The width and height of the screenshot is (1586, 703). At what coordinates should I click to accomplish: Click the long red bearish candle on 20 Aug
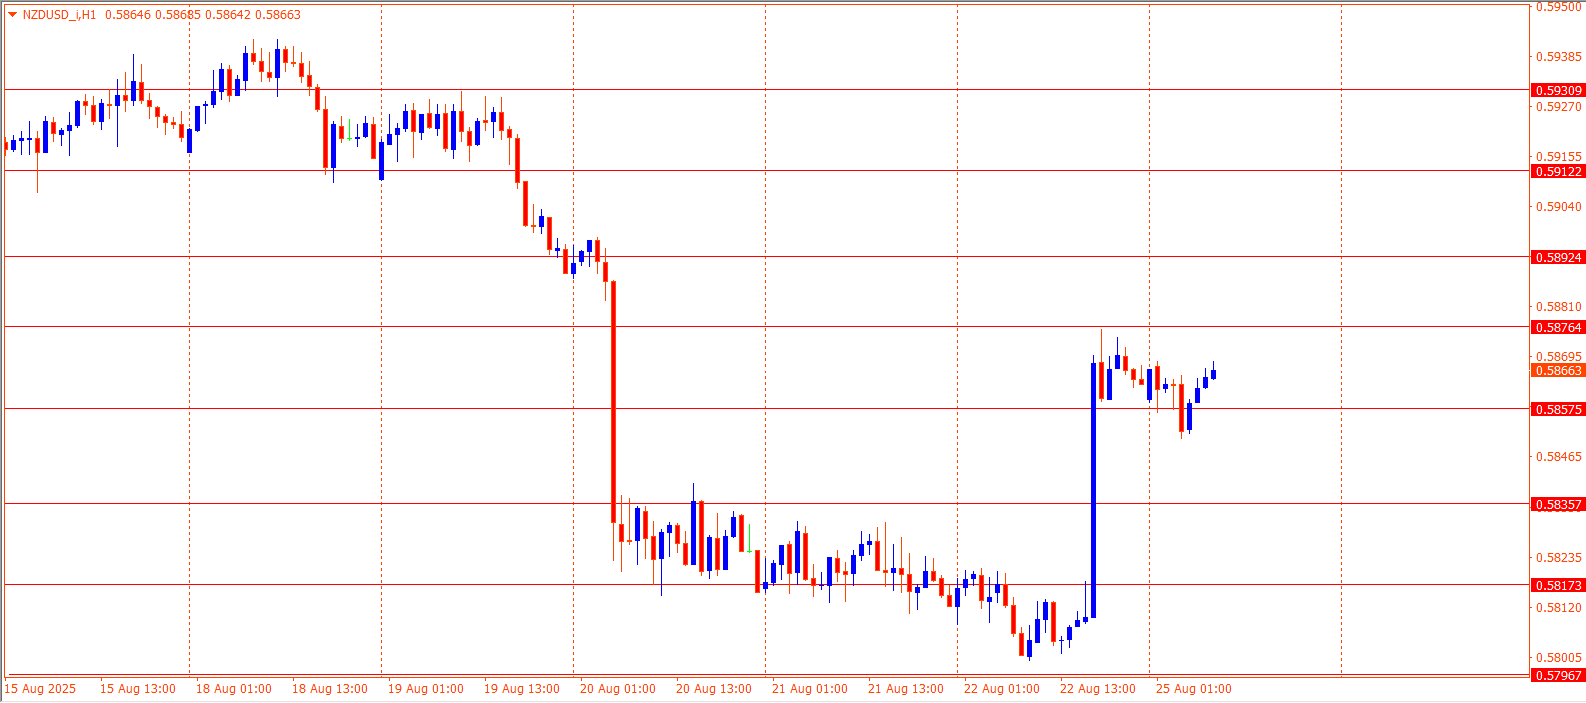(x=613, y=401)
